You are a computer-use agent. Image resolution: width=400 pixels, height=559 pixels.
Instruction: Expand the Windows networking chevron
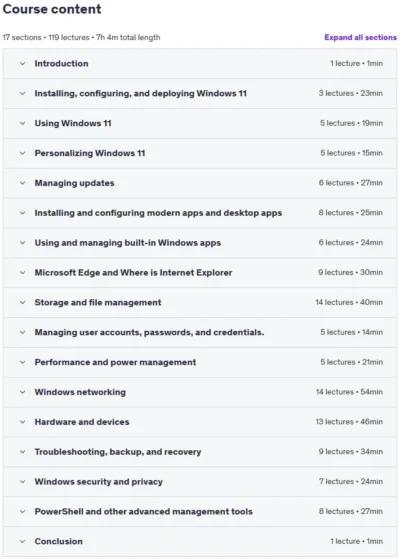[22, 392]
